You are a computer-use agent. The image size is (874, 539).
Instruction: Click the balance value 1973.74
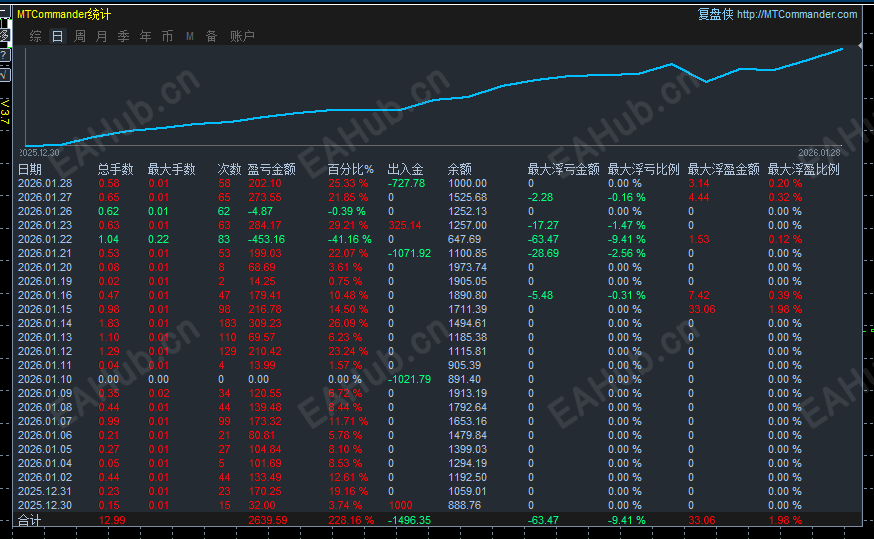(x=468, y=267)
